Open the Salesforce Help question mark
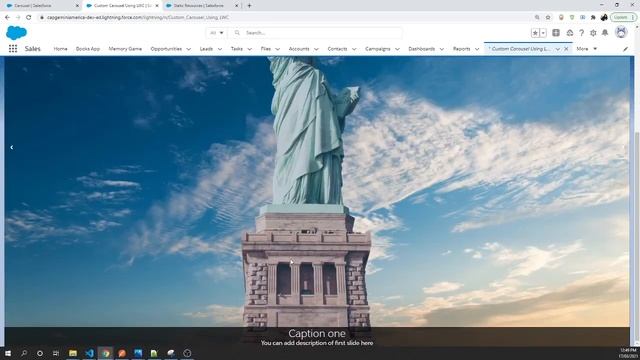Screen dimensions: 640x360 581,33
